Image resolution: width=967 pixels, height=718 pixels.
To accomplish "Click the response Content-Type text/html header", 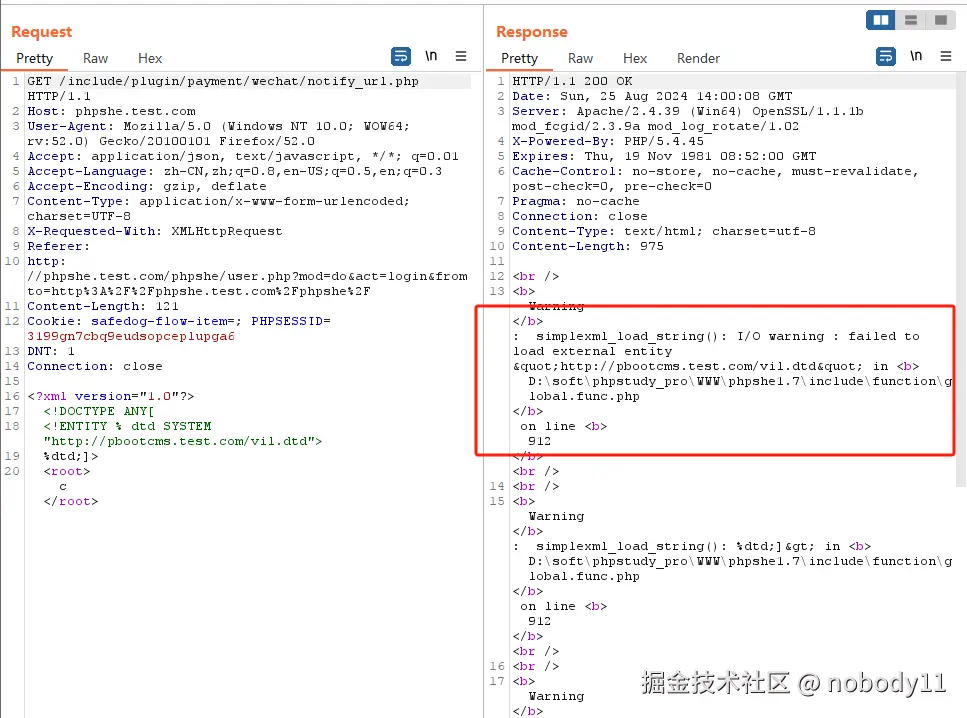I will point(664,231).
